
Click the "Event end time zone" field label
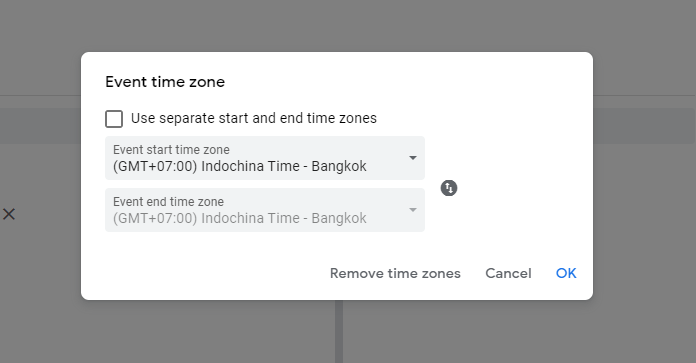click(168, 201)
